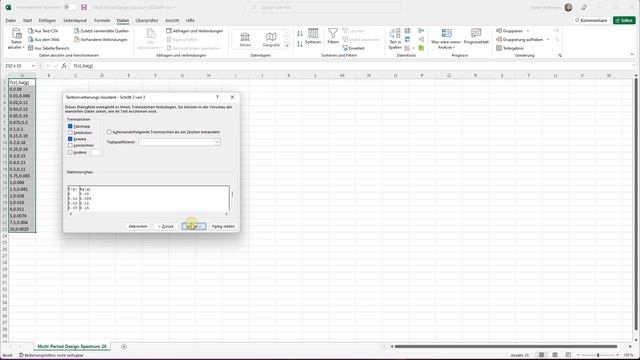The image size is (640, 360).
Task: Click the save icon in title bar
Action: pos(84,7)
